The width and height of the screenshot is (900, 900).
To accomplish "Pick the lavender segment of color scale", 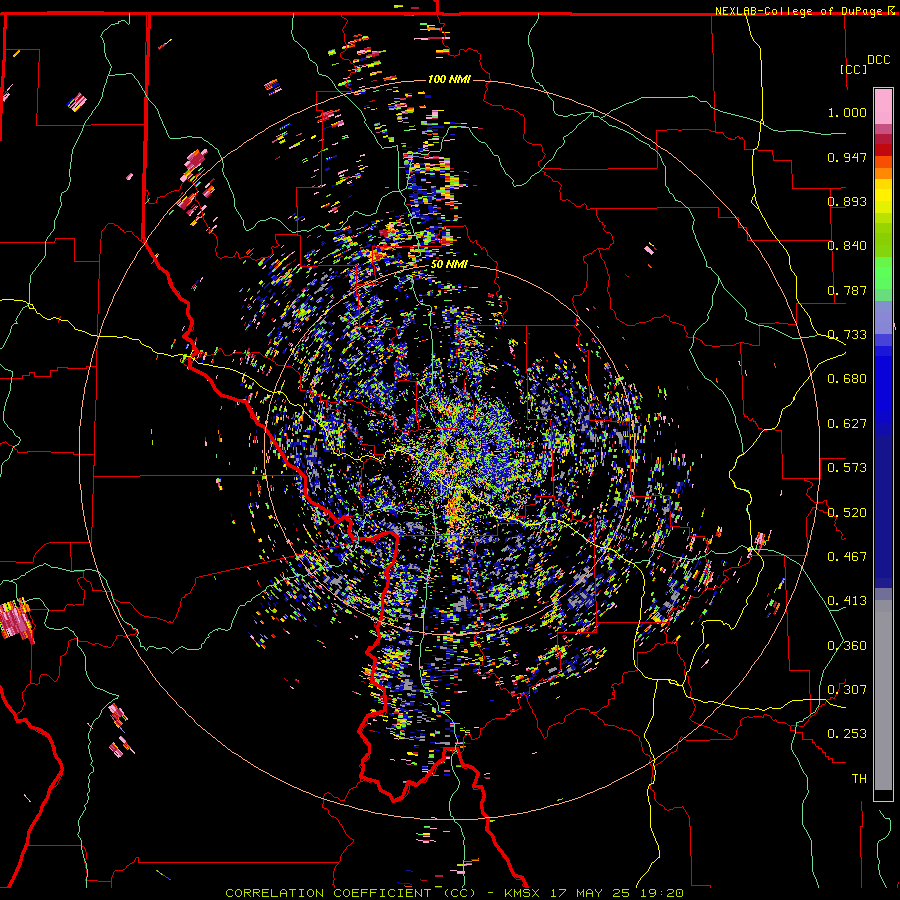I will pos(883,317).
